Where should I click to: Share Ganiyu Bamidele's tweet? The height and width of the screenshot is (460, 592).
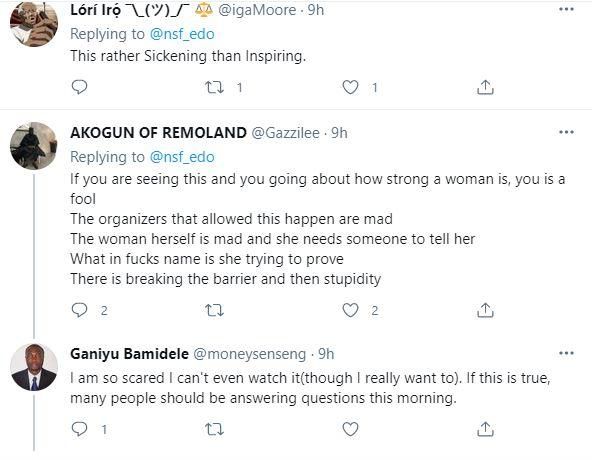(485, 429)
